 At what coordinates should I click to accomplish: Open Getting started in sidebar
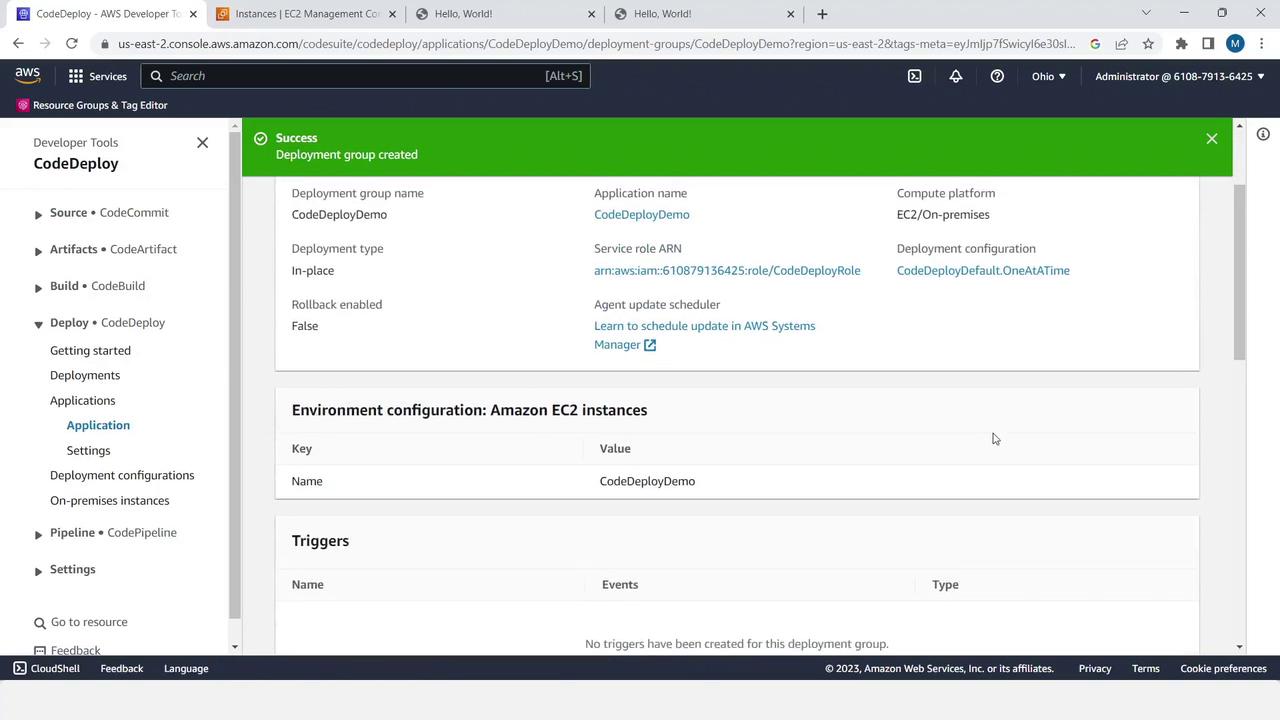90,350
